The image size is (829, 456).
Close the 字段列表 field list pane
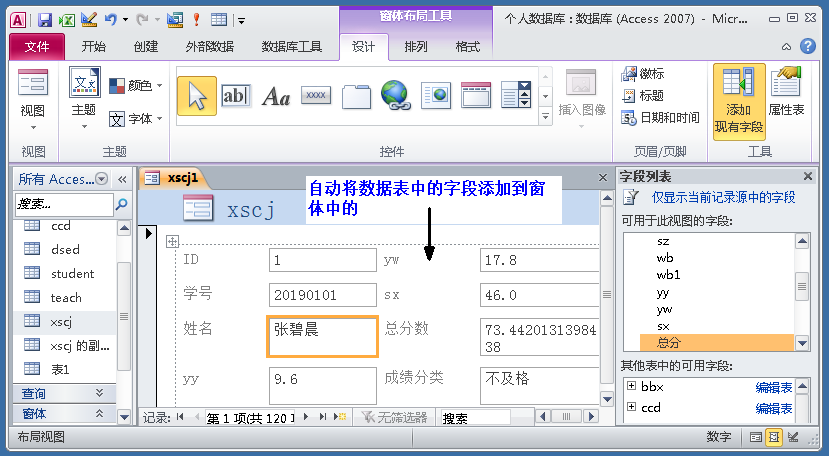click(807, 176)
